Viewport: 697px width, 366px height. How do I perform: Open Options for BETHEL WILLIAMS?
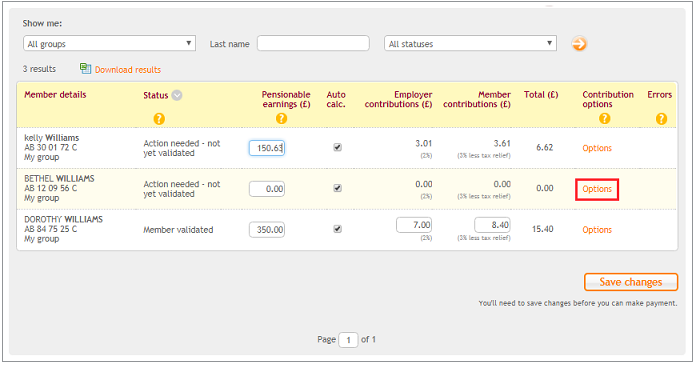click(x=597, y=189)
